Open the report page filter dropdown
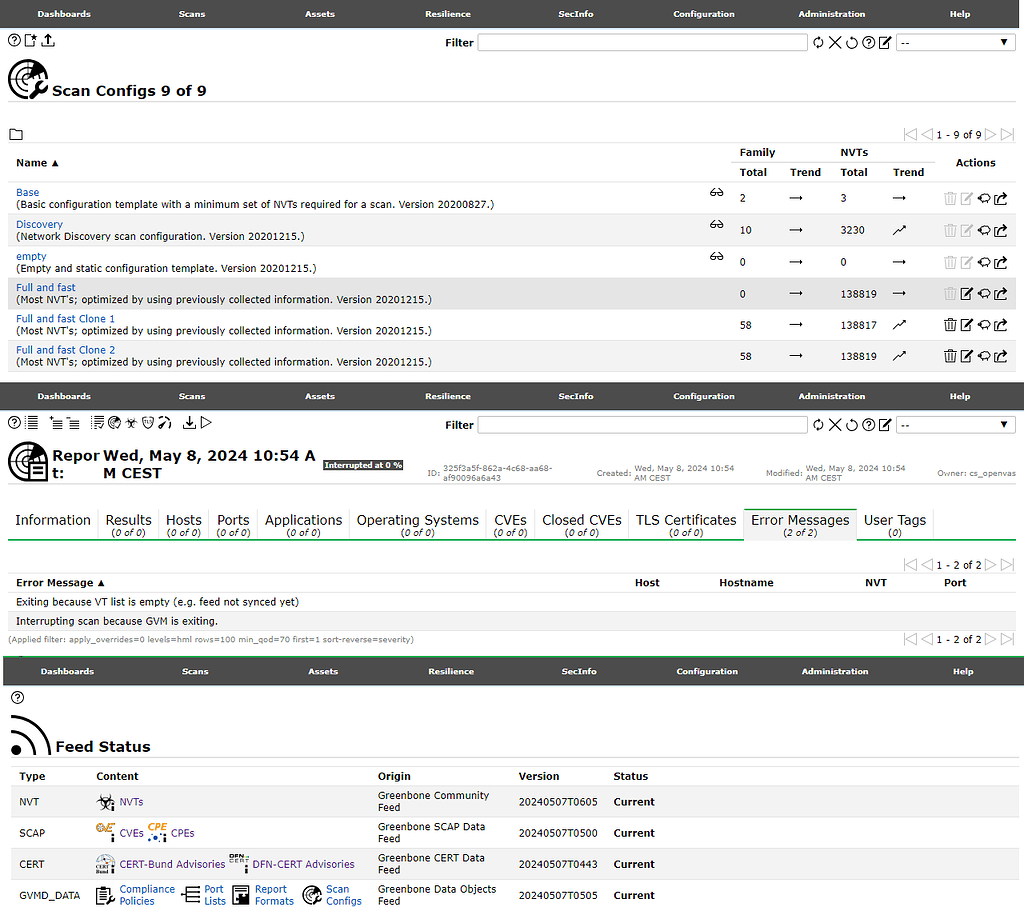This screenshot has height=907, width=1024. pyautogui.click(x=955, y=424)
